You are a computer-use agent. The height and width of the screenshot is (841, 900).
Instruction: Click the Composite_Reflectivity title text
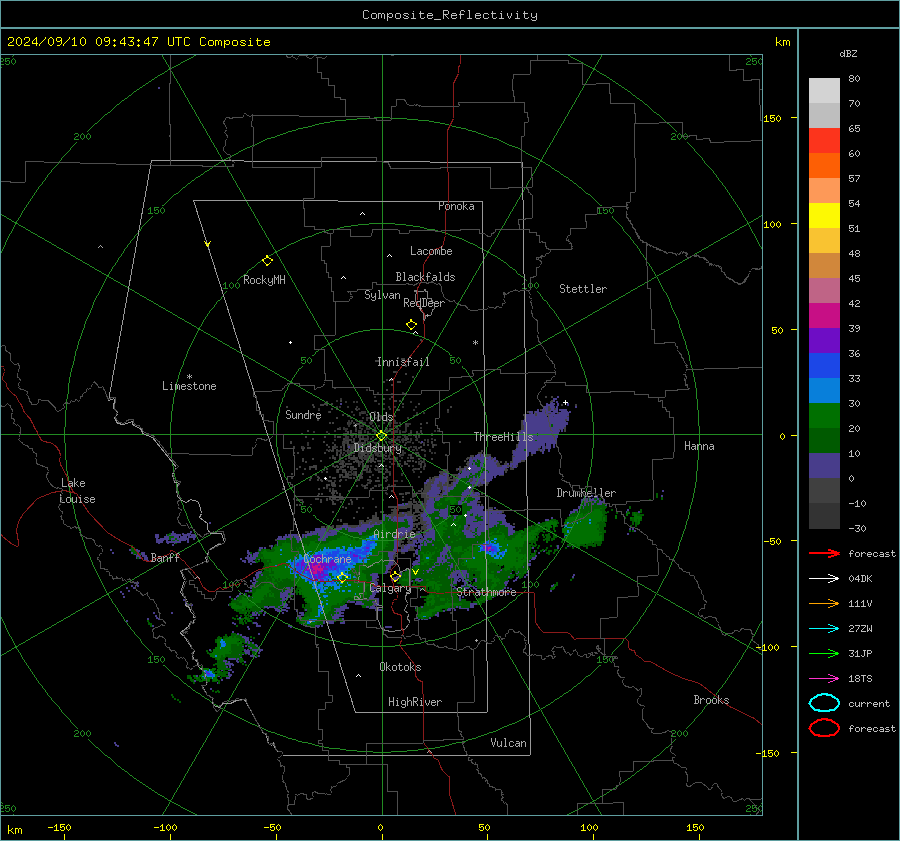click(x=450, y=15)
